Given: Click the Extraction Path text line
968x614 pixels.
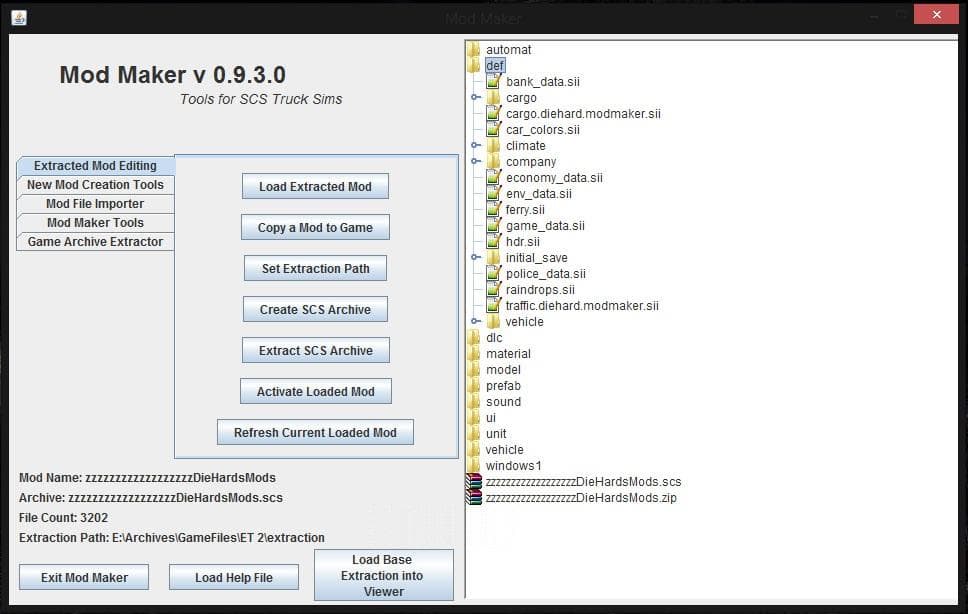Looking at the screenshot, I should point(172,537).
